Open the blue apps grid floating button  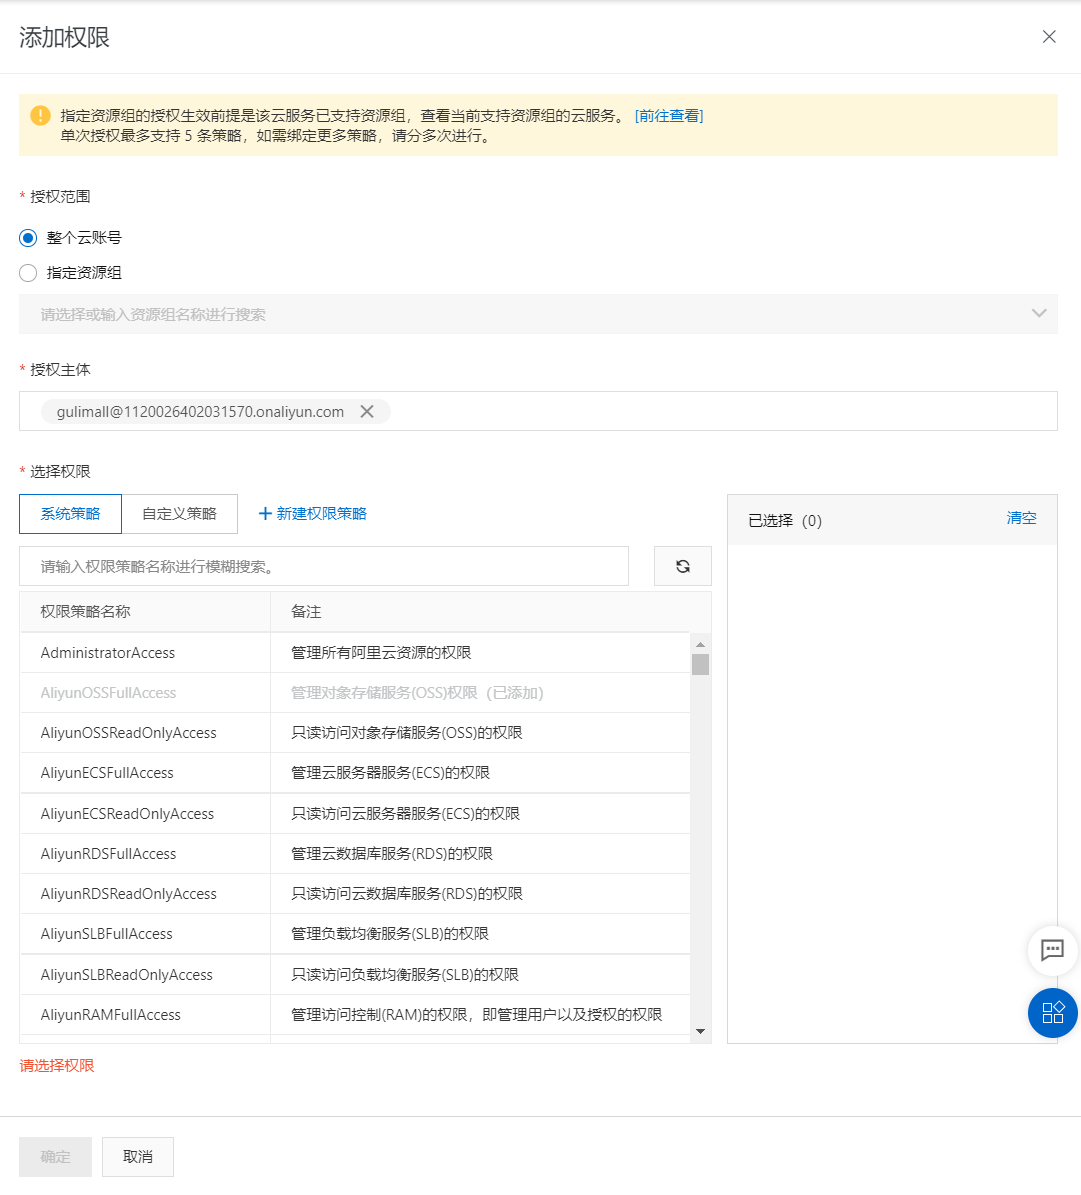click(1053, 1013)
